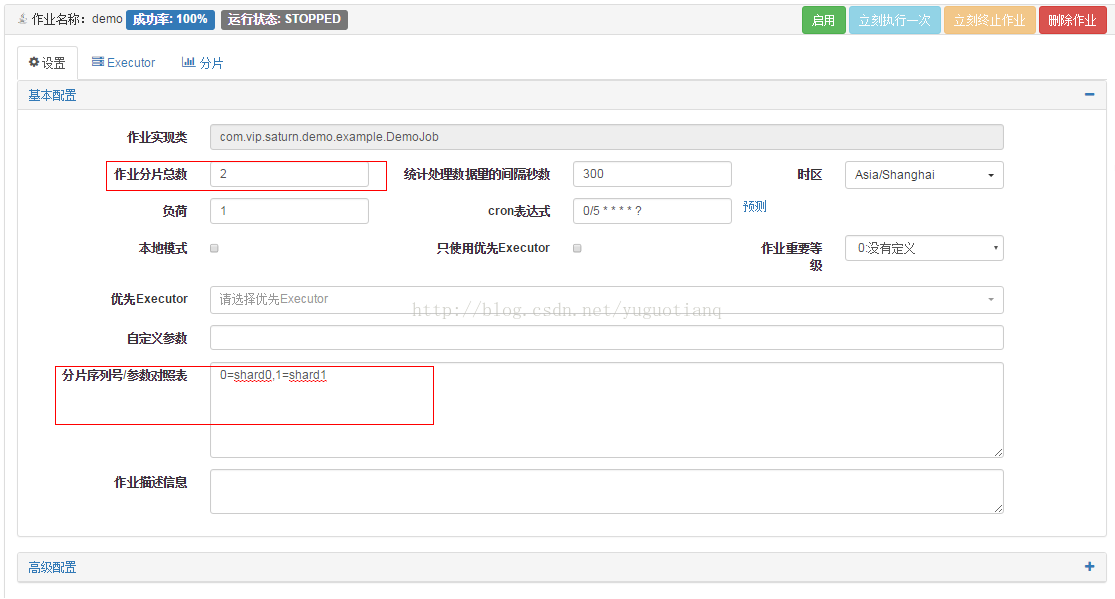Switch to the Executor tab

[123, 63]
